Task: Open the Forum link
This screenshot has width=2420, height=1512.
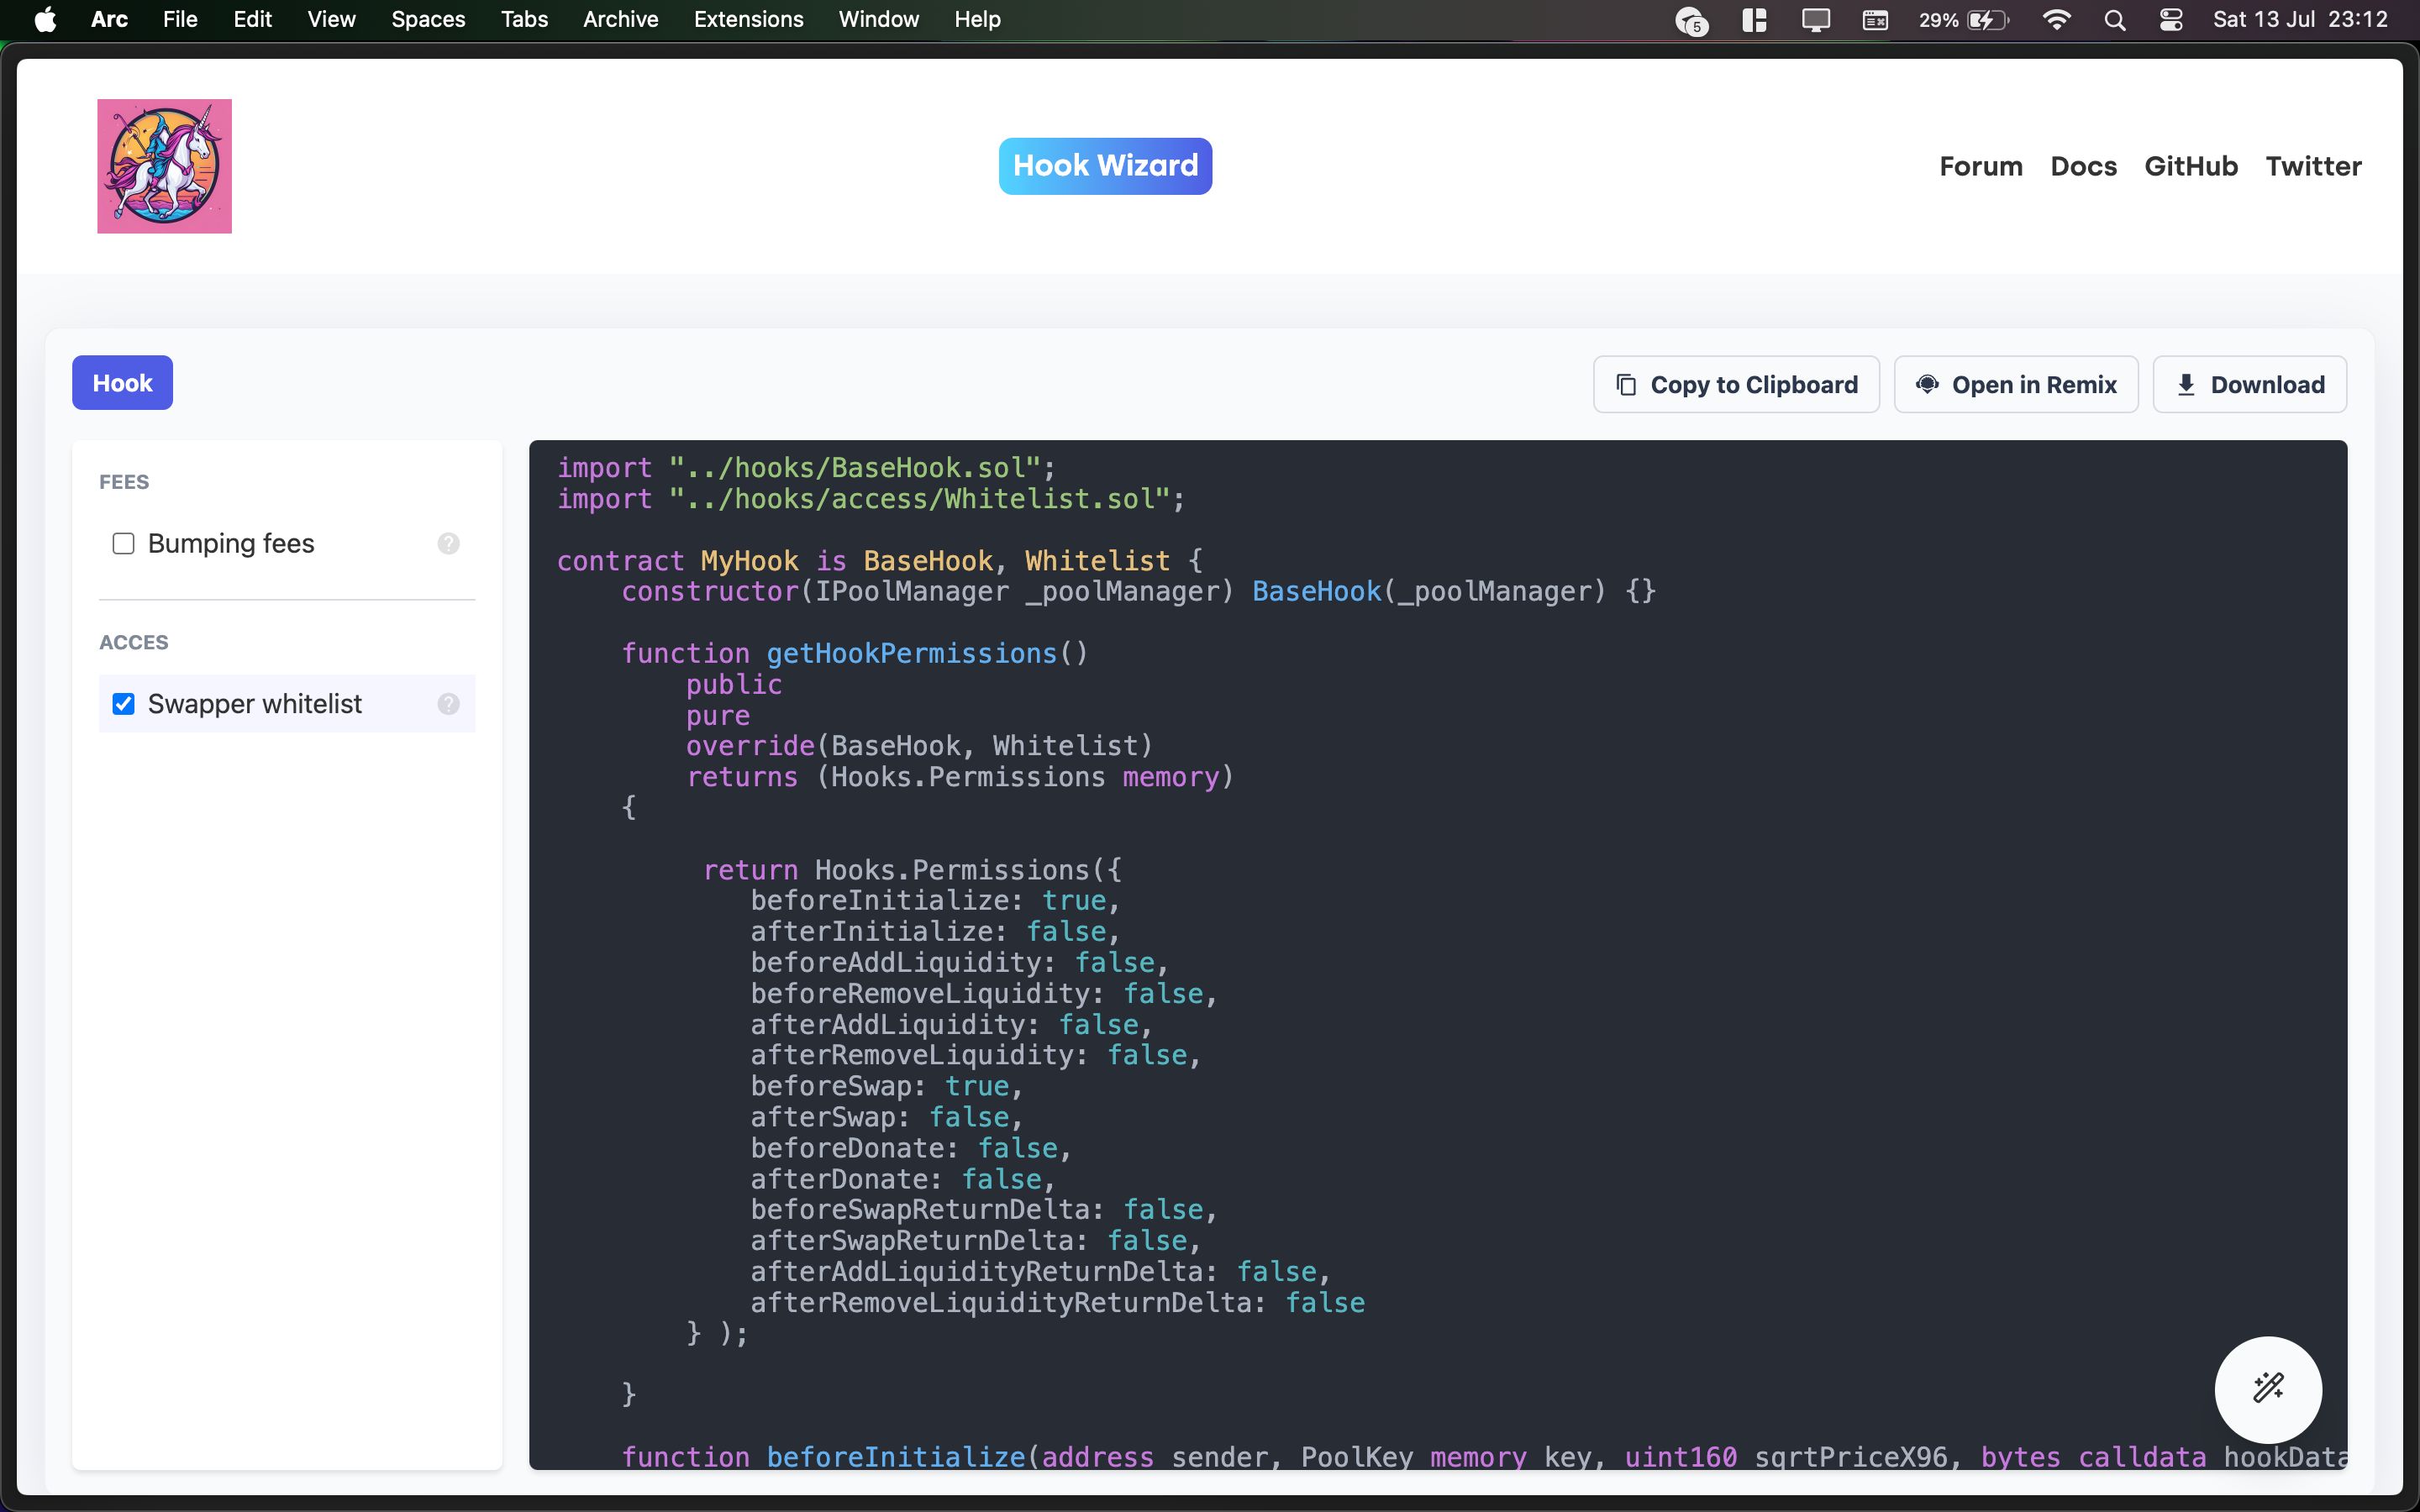Action: click(1981, 166)
